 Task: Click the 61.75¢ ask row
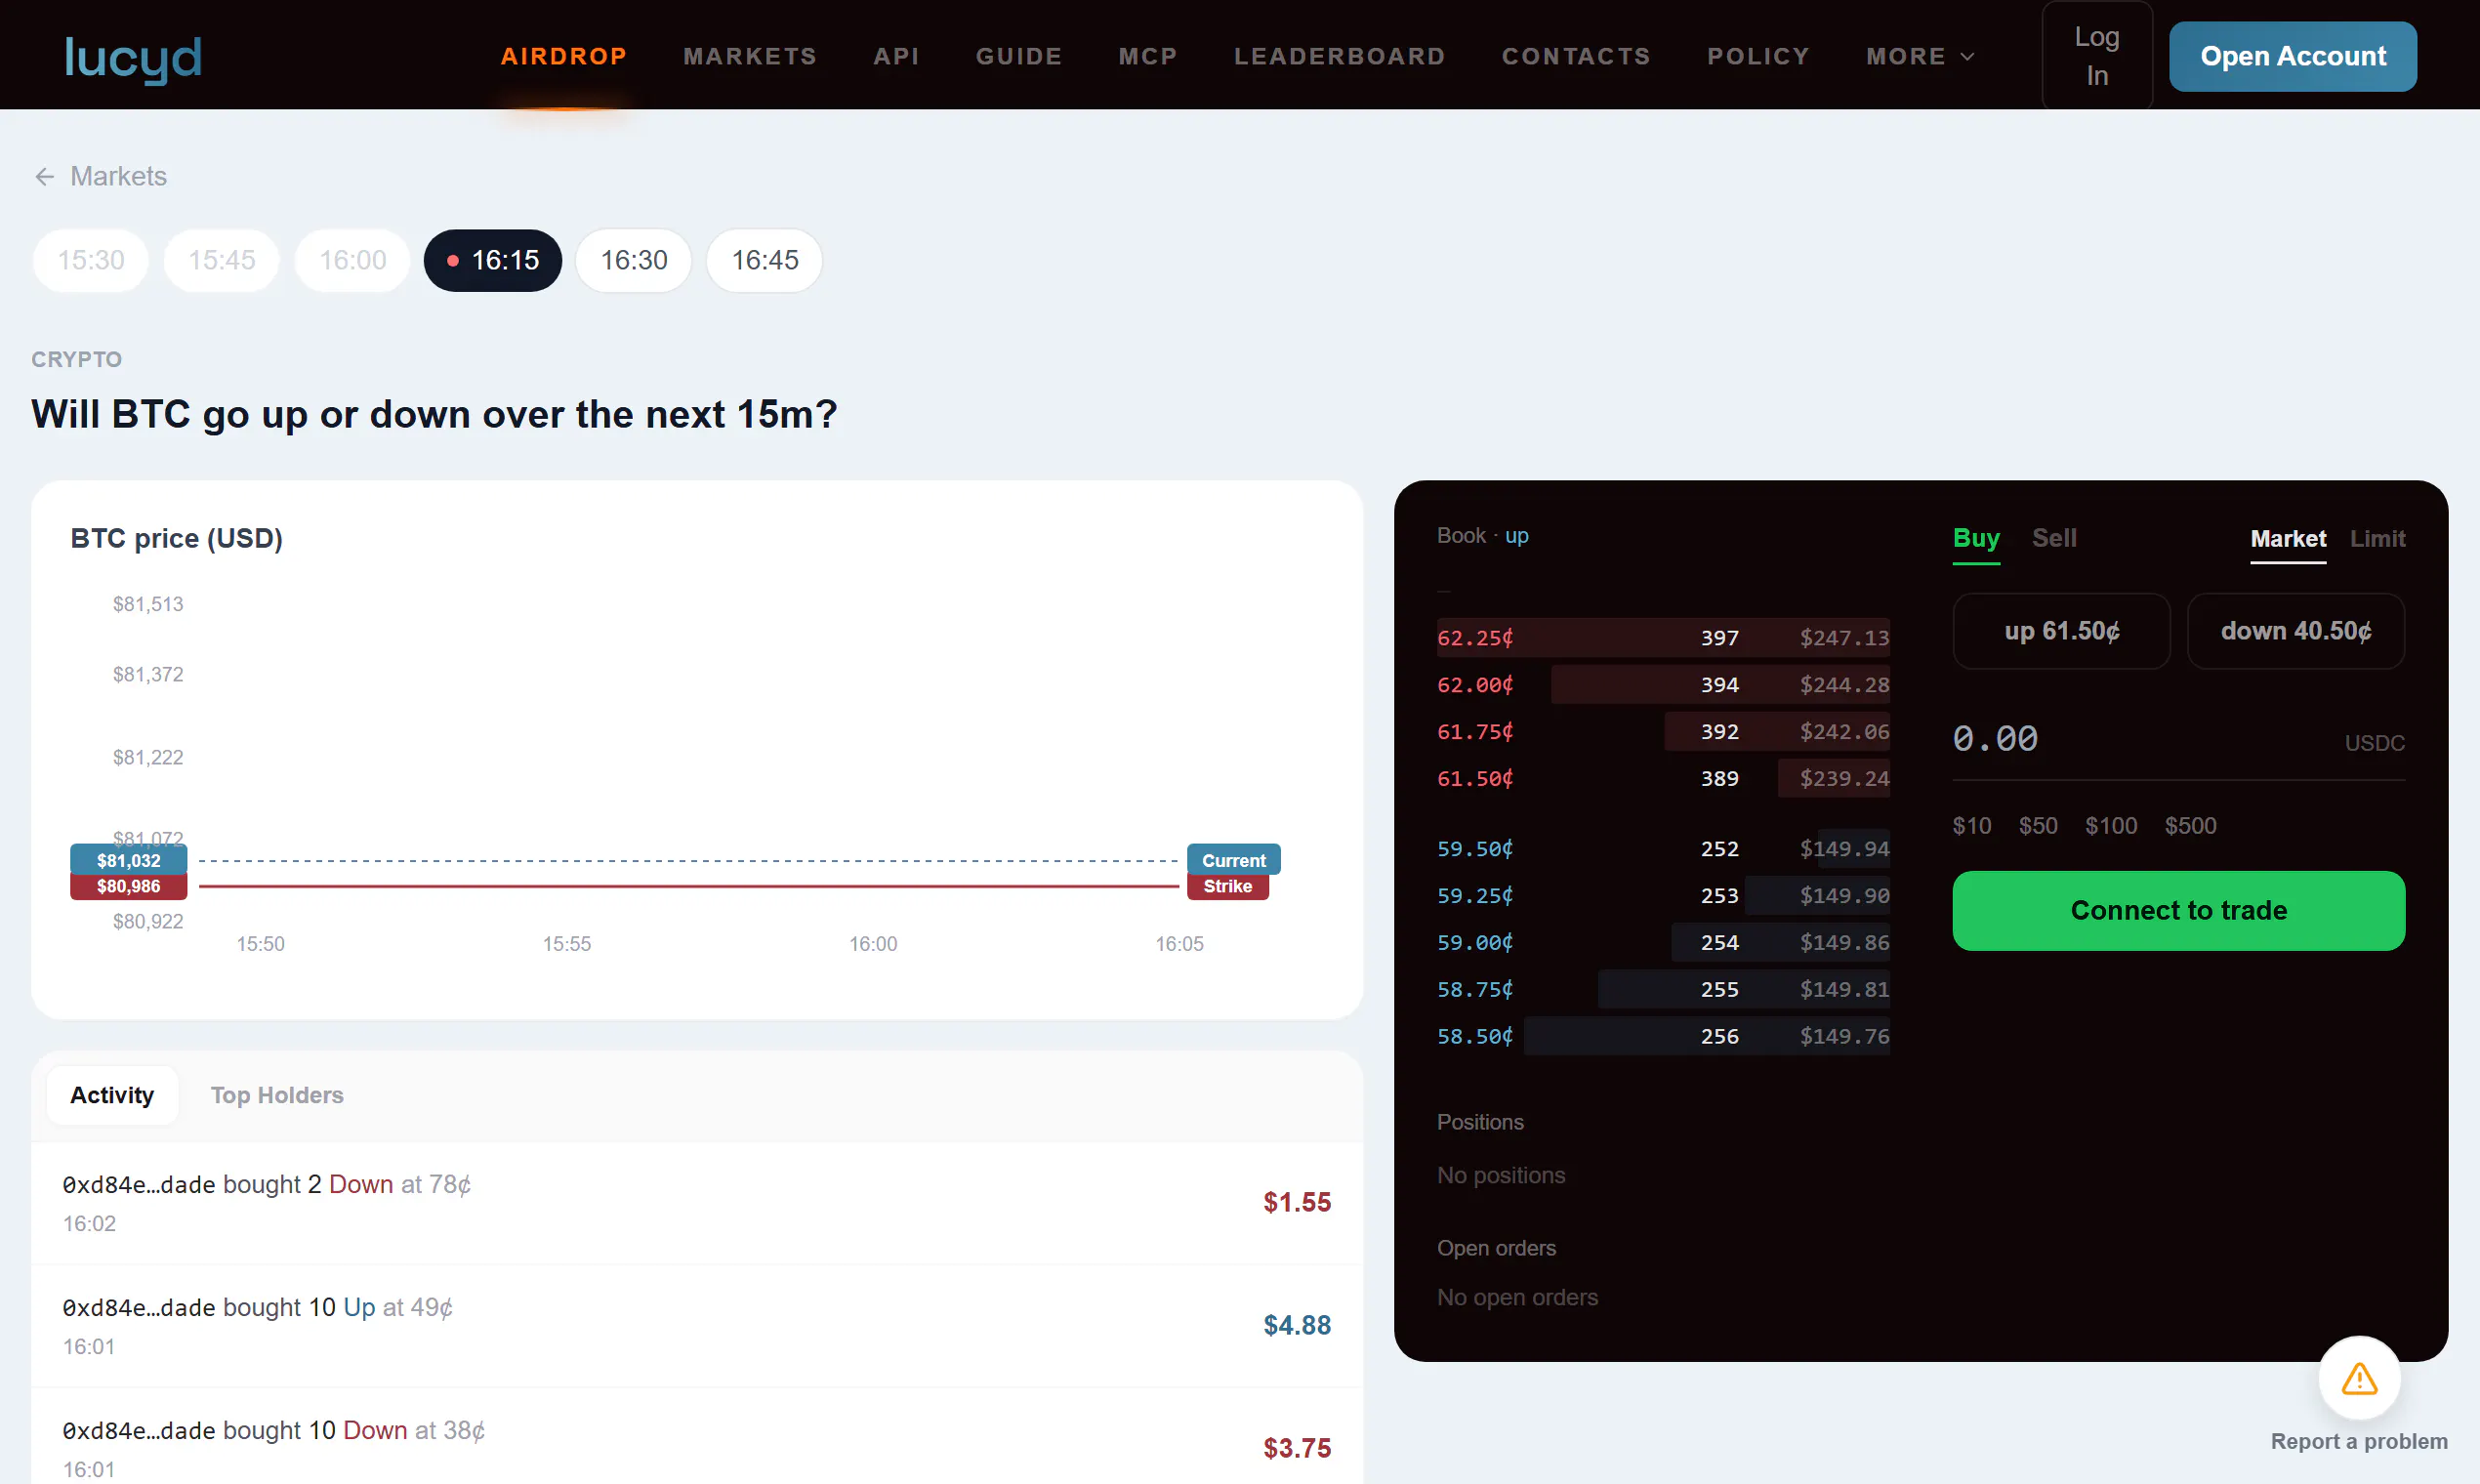point(1663,731)
